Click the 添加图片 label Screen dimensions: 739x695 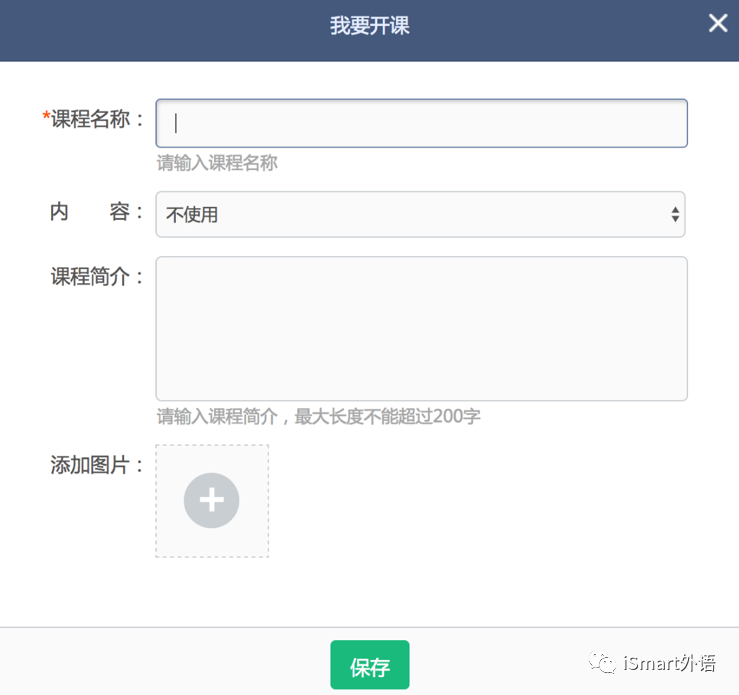tap(97, 465)
